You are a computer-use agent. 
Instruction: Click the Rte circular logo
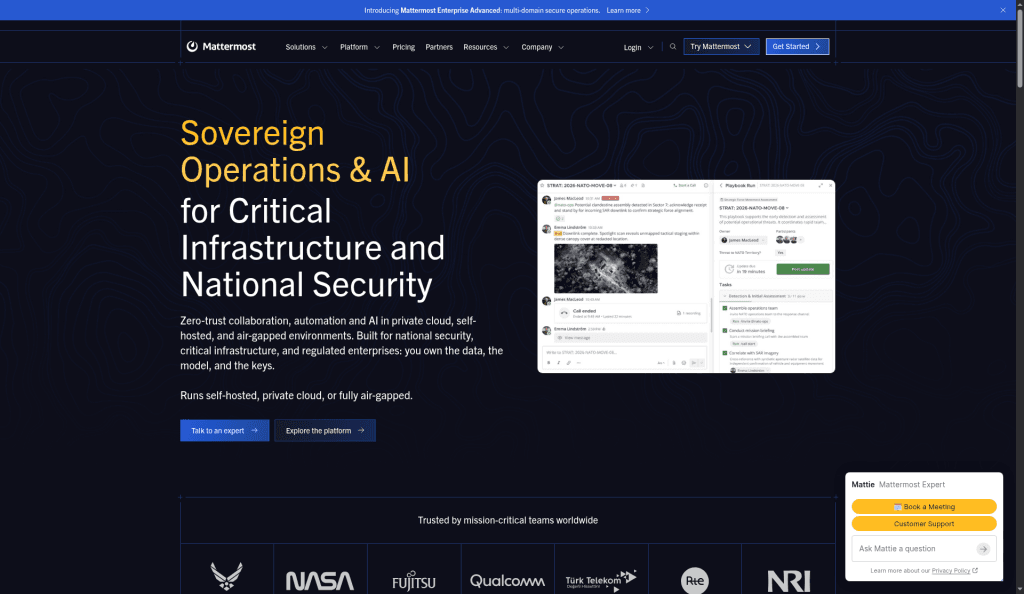point(695,580)
